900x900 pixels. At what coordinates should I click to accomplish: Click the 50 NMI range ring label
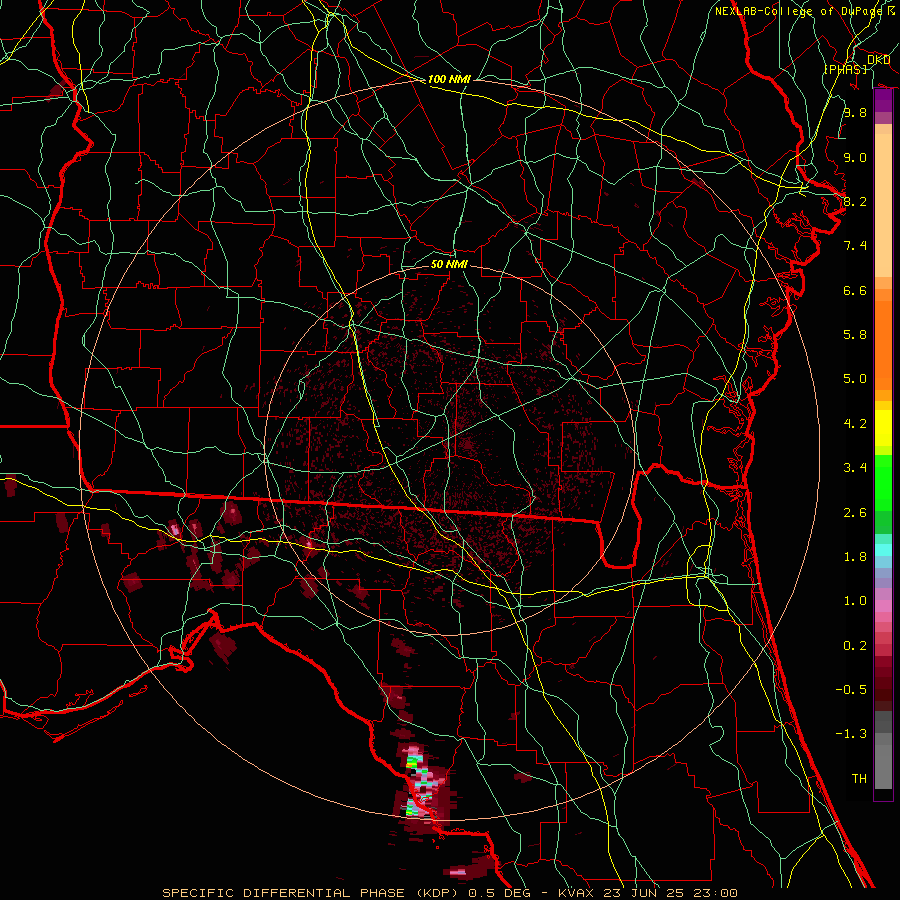[x=449, y=264]
